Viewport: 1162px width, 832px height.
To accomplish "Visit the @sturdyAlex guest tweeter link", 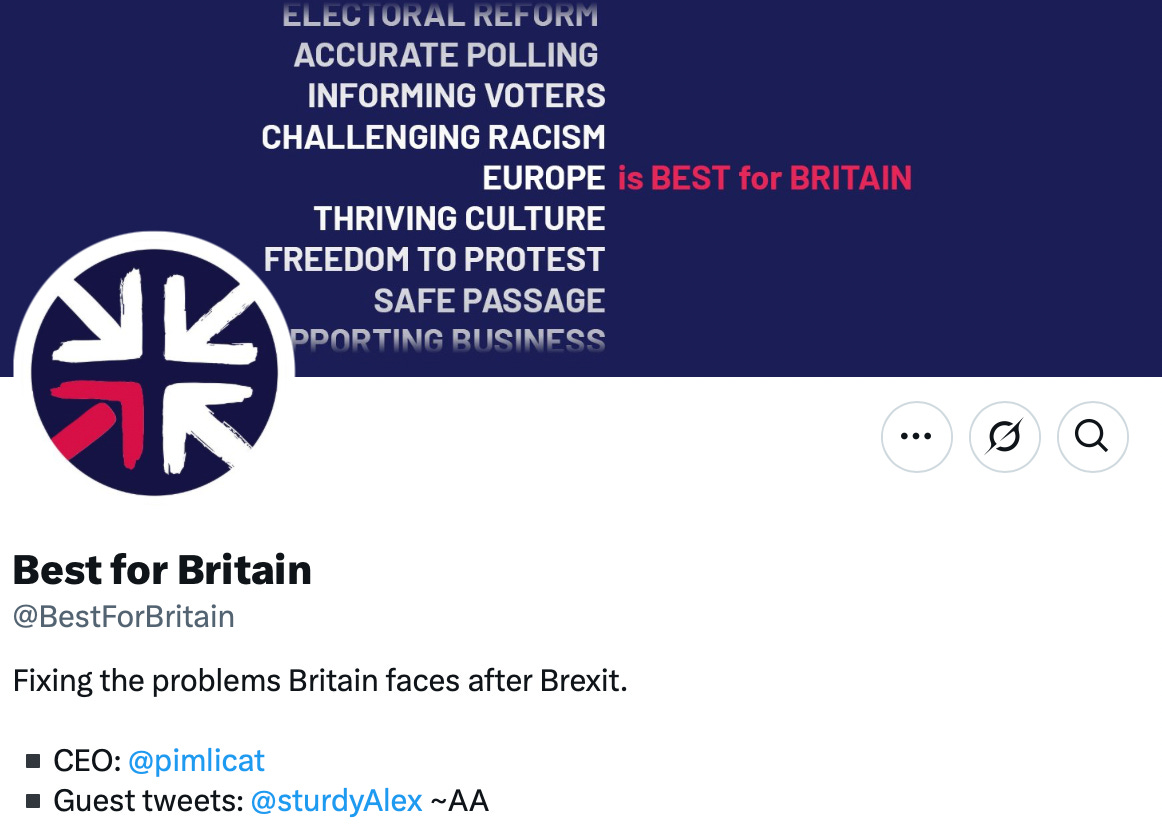I will click(x=336, y=801).
